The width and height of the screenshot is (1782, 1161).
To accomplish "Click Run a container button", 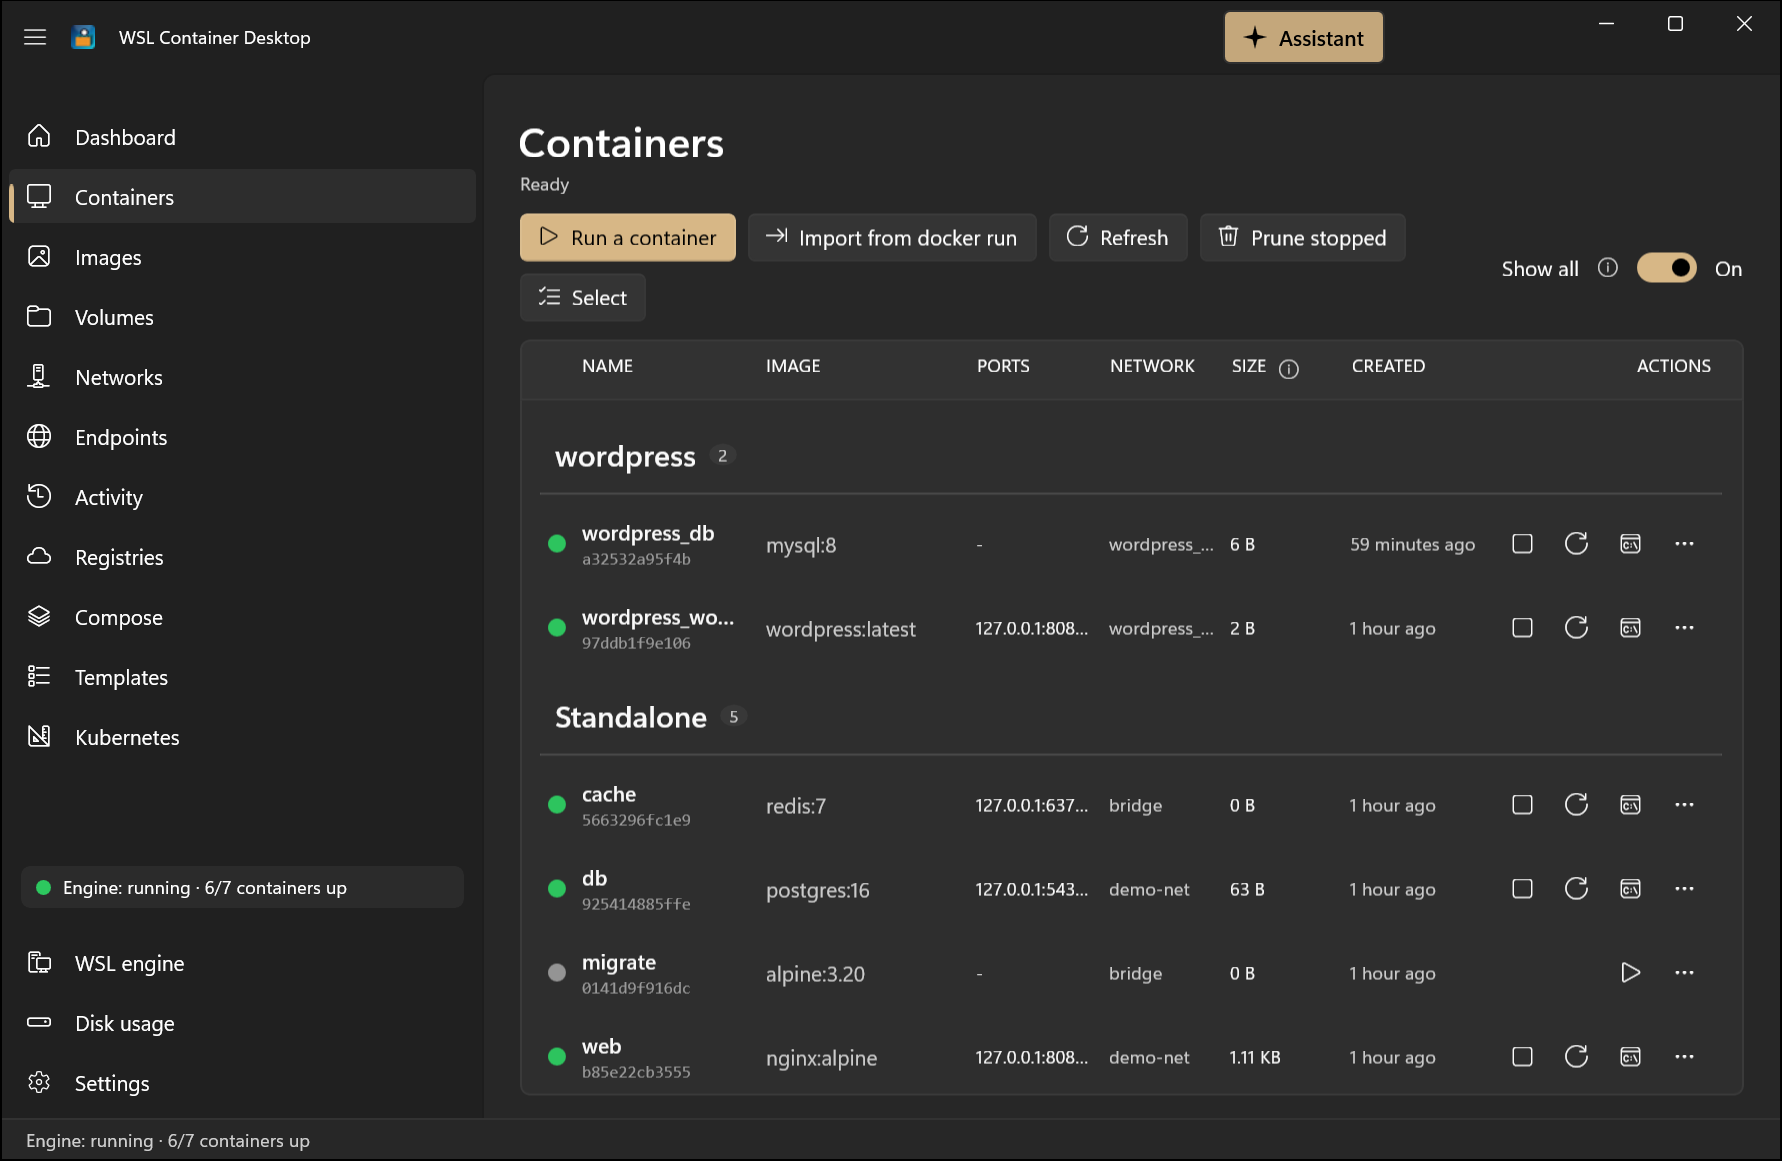I will (x=627, y=238).
